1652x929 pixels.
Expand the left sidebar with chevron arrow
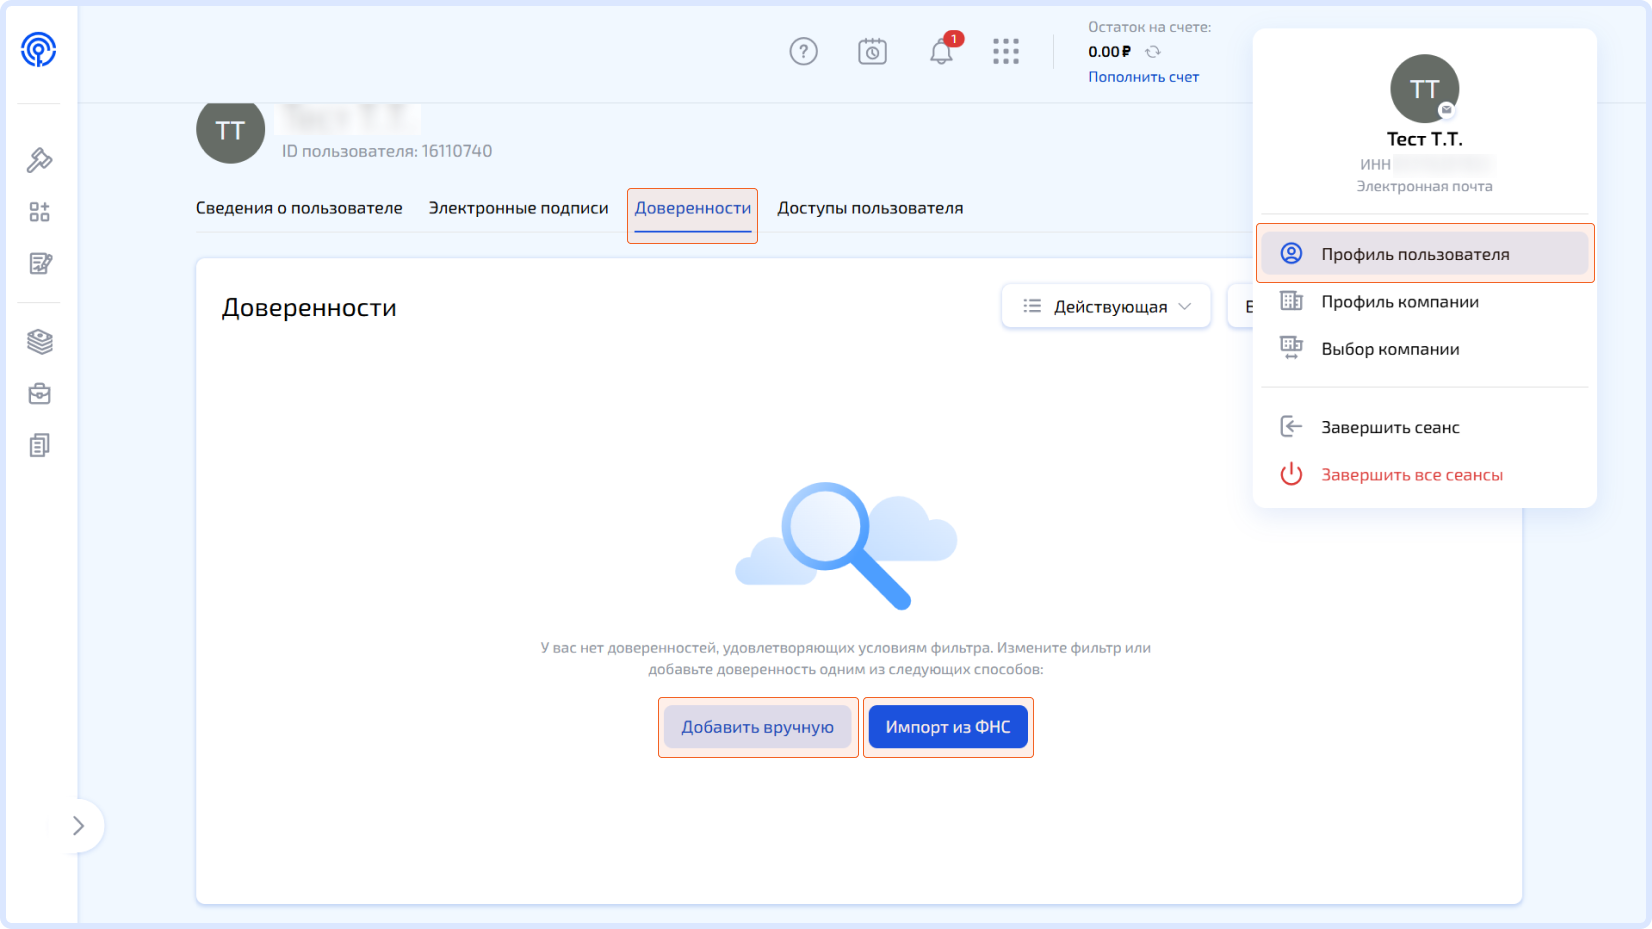(78, 826)
